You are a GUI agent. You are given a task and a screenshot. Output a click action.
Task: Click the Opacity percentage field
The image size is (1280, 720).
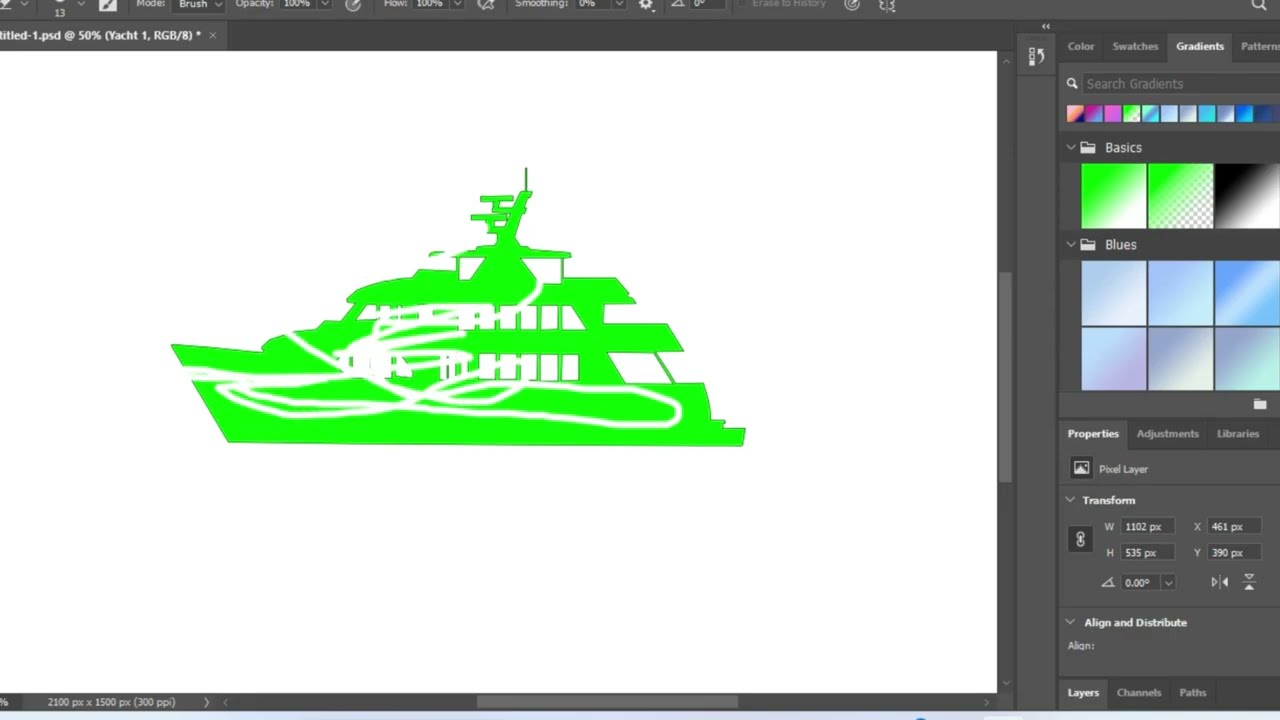pyautogui.click(x=297, y=5)
